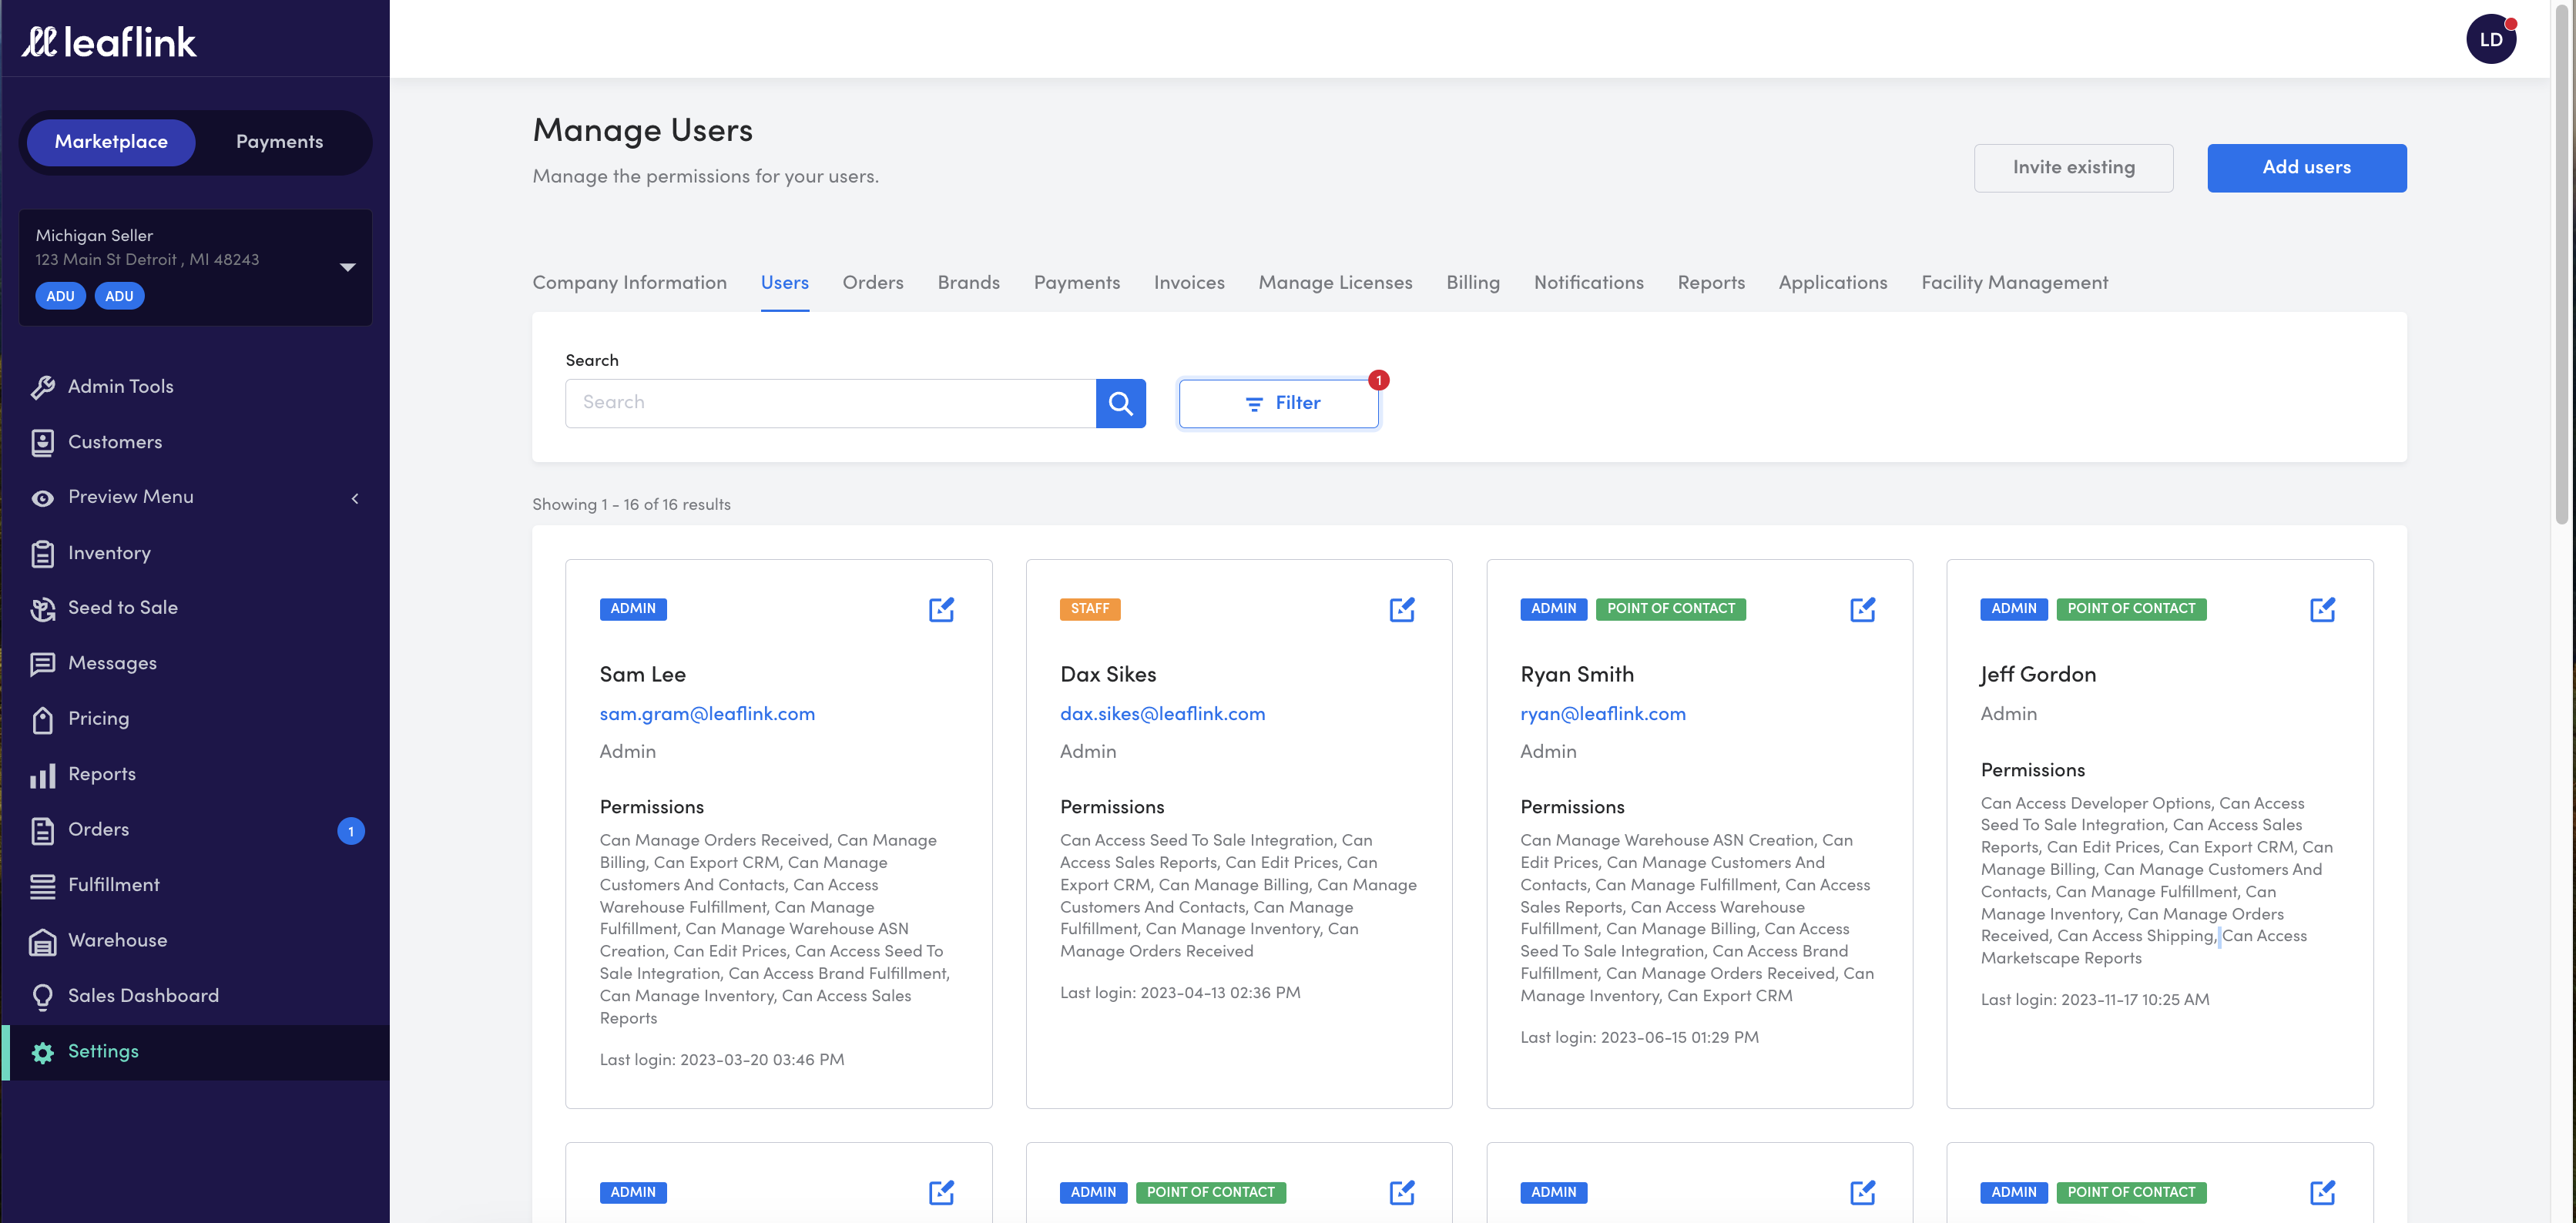Switch to Payments mode
The image size is (2576, 1223).
click(x=279, y=142)
